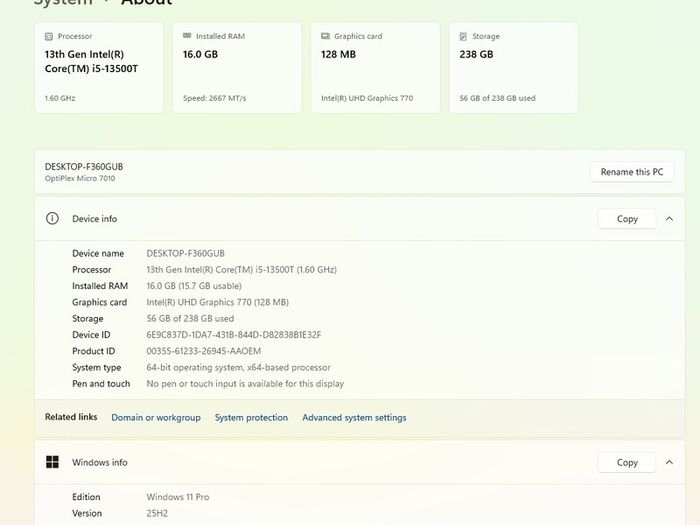Select the 56 GB of 238 GB used row value

pos(190,318)
